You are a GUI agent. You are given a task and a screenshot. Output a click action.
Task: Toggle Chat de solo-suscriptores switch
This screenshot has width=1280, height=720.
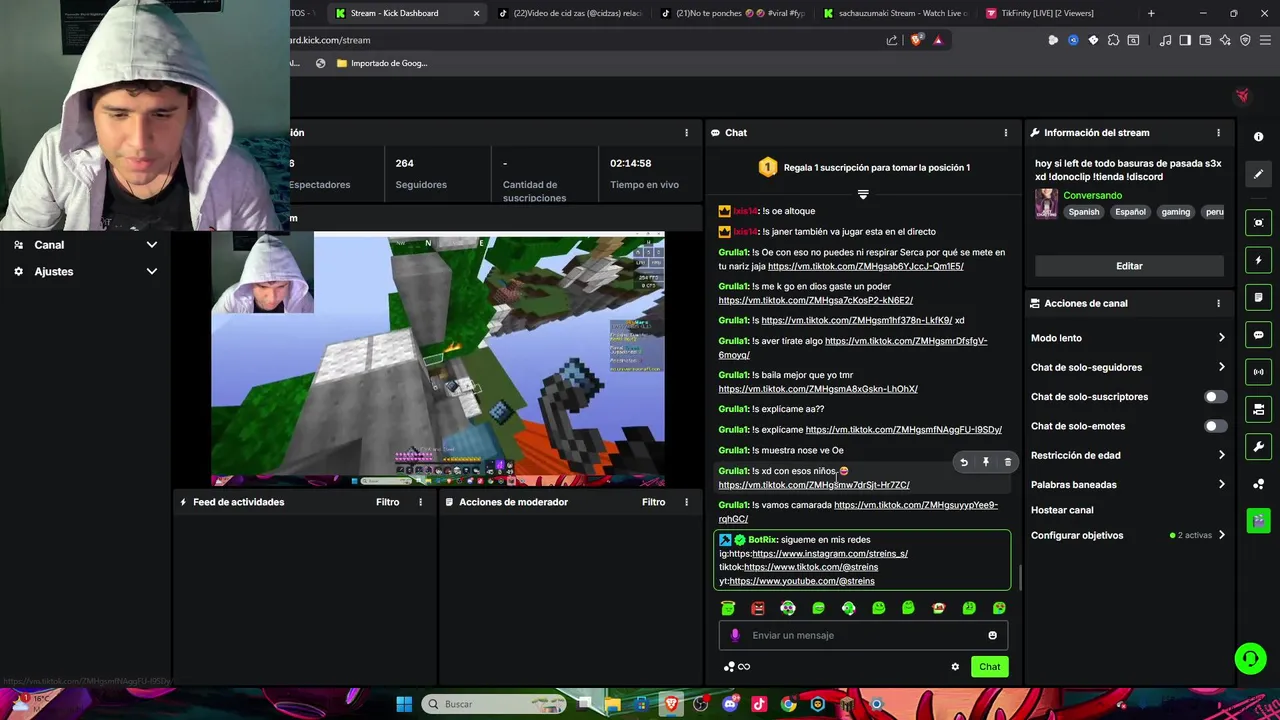click(x=1215, y=397)
